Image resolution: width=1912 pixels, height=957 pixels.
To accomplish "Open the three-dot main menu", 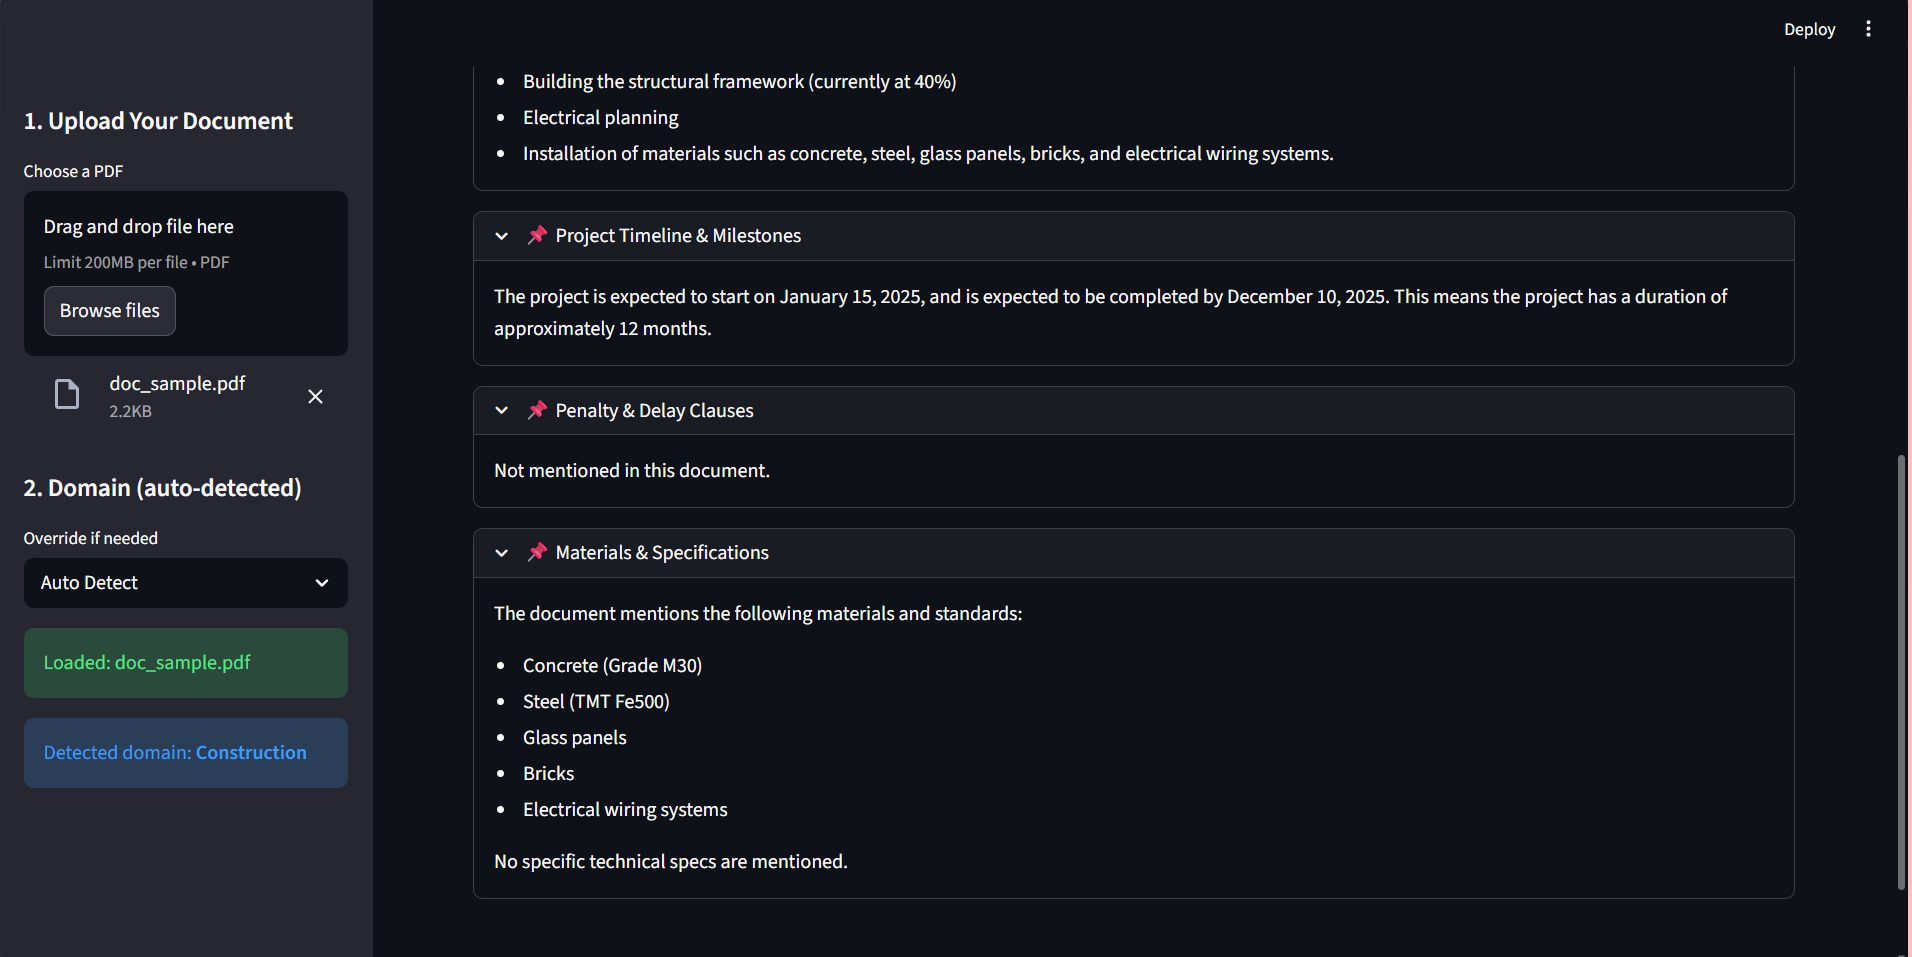I will 1867,29.
